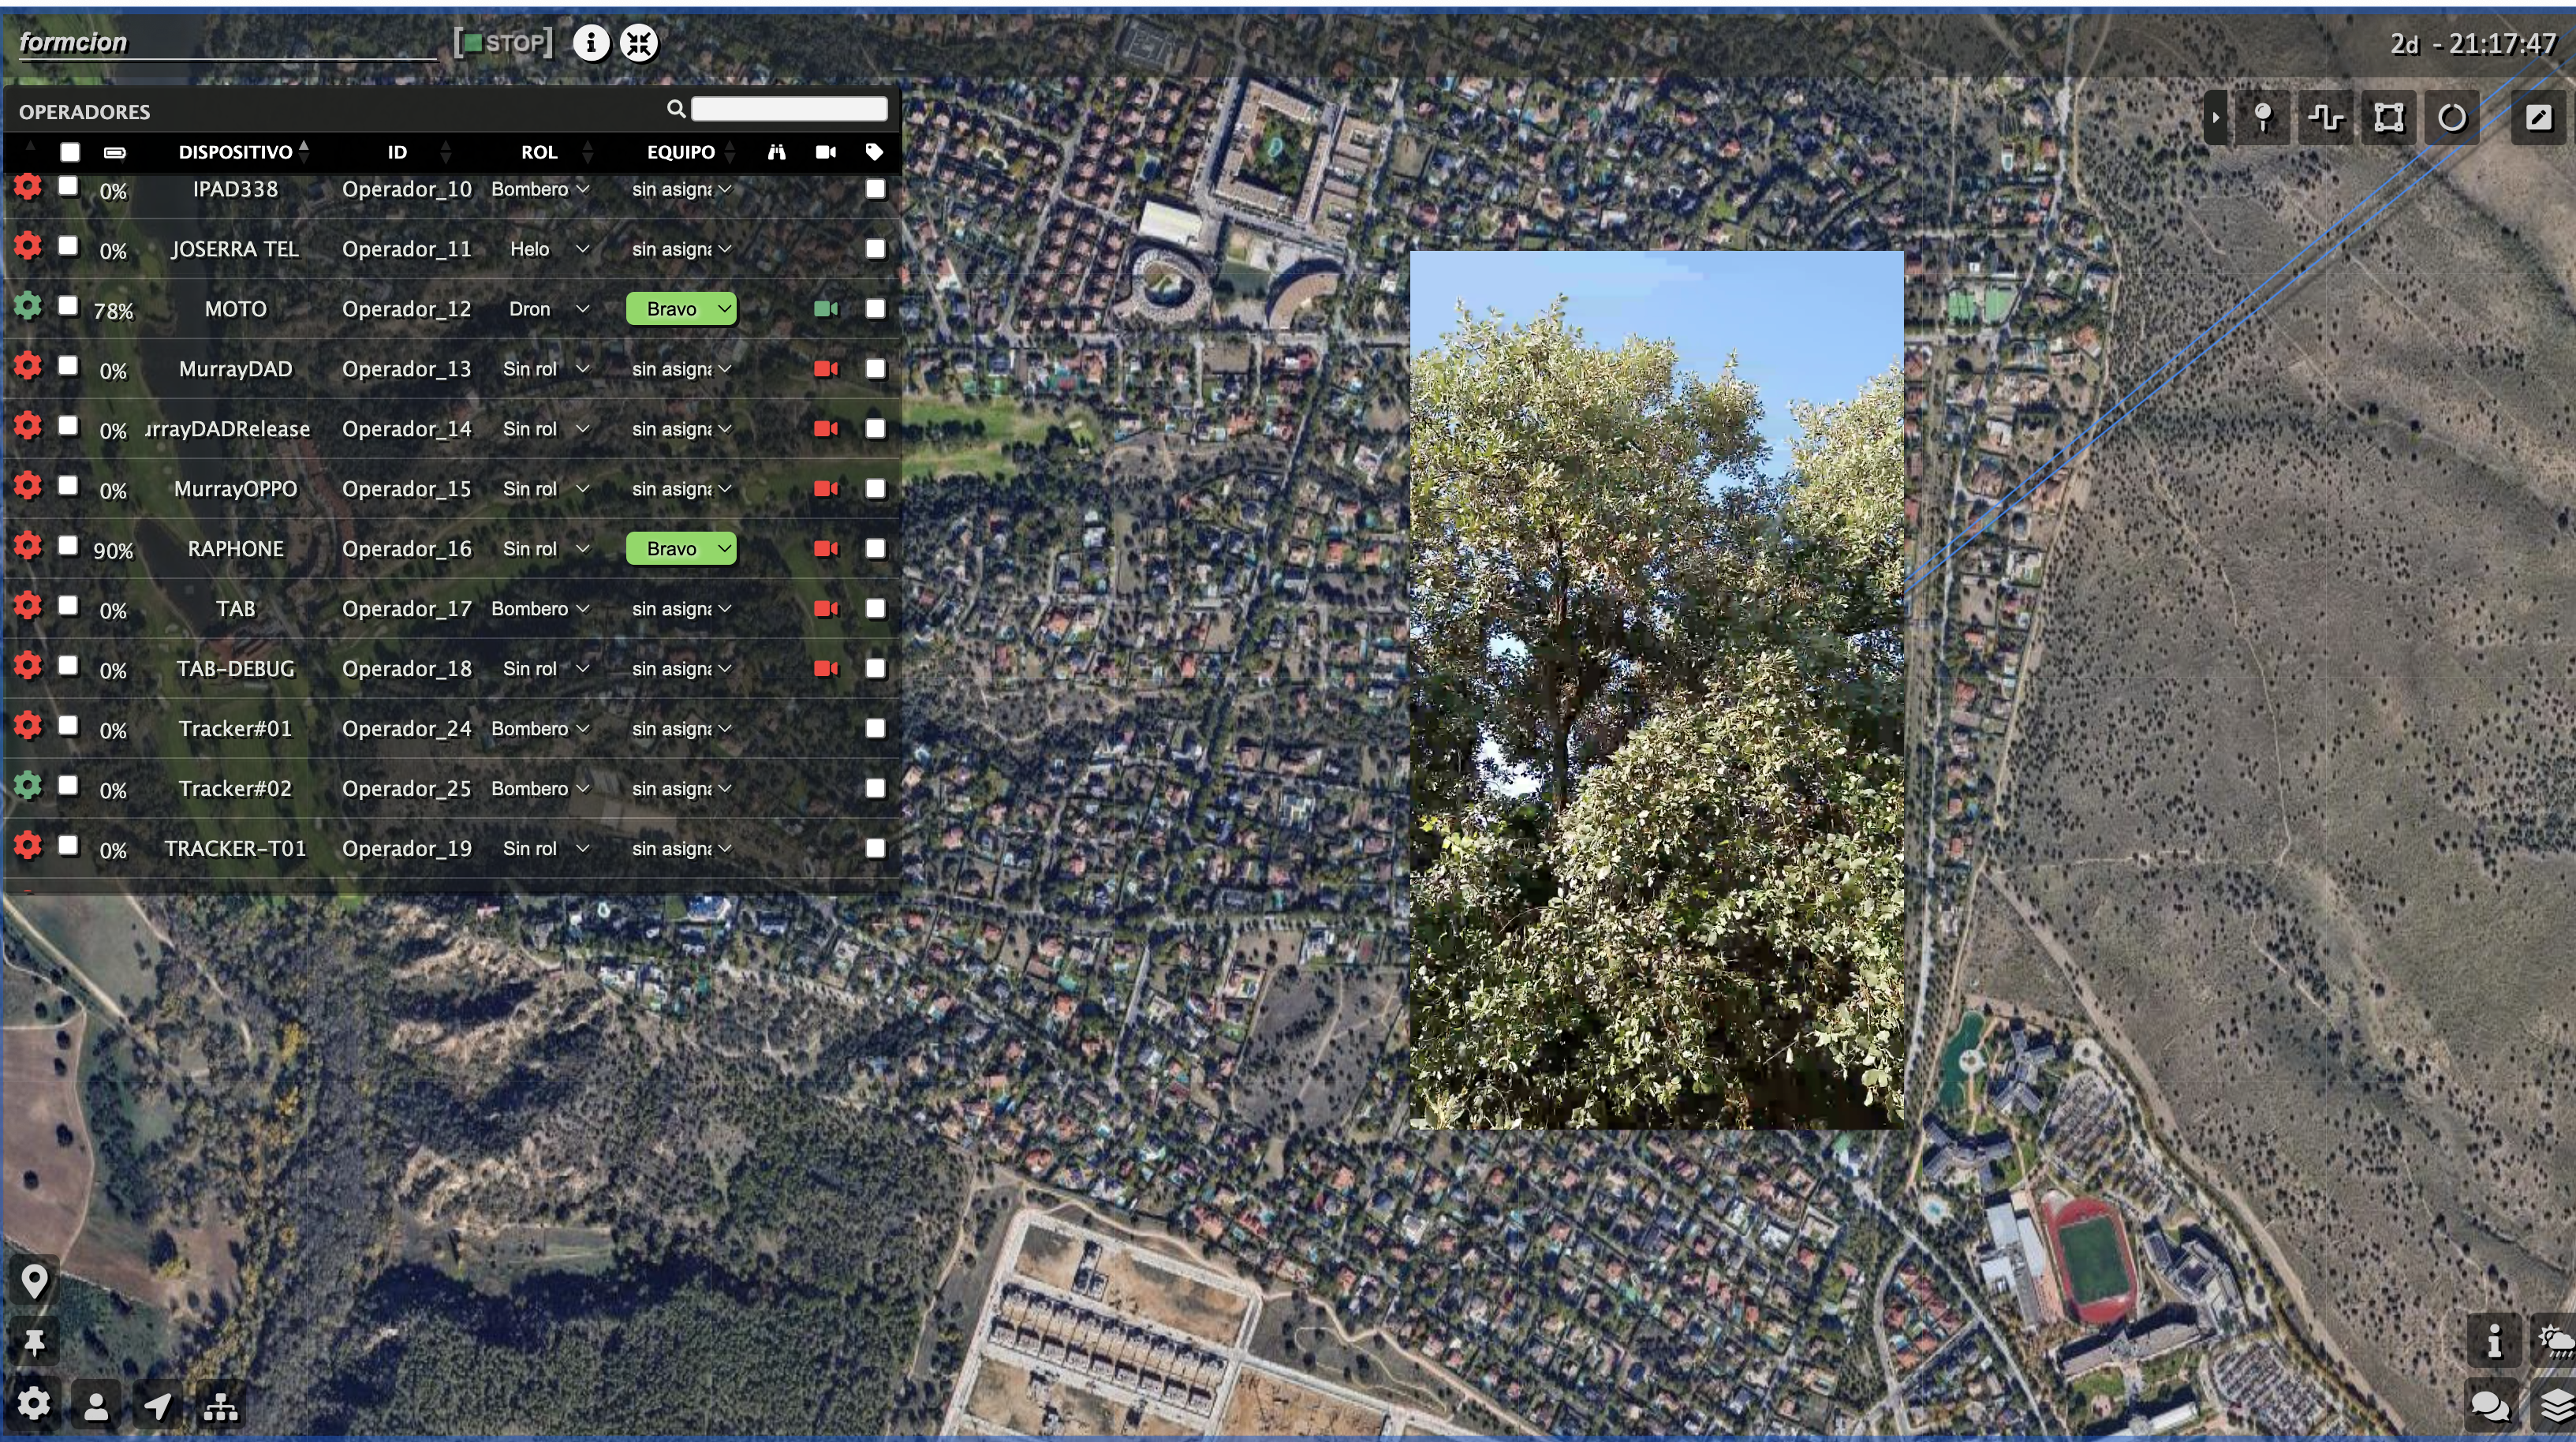Open the Bravo team dropdown for Operador_12
The width and height of the screenshot is (2576, 1442).
[681, 309]
